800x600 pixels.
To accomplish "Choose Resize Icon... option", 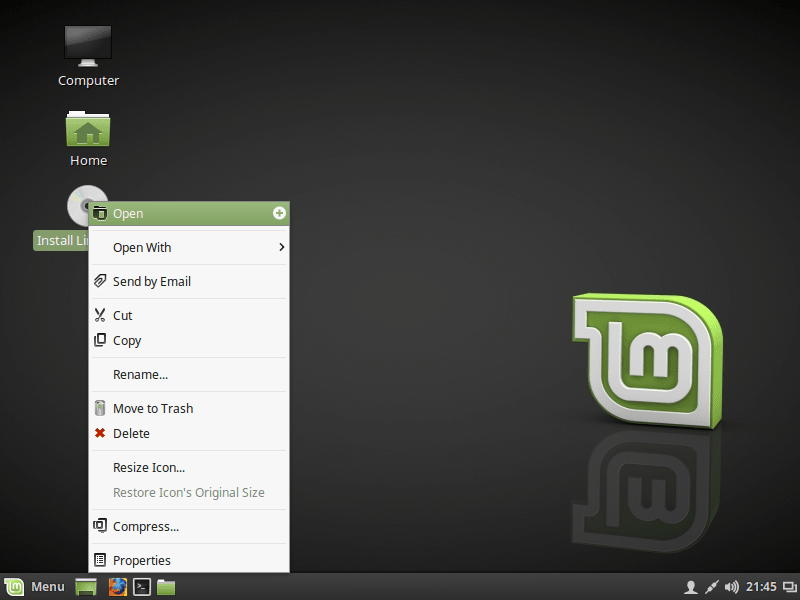I will point(189,467).
